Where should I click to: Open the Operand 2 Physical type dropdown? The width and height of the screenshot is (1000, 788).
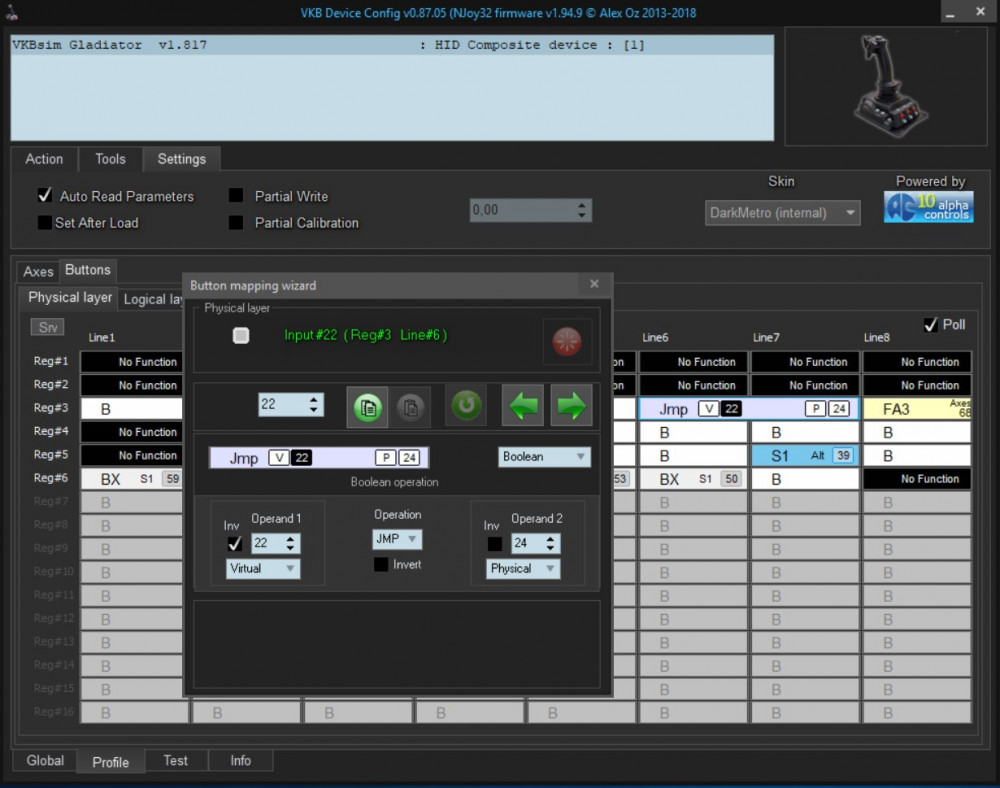[x=523, y=568]
